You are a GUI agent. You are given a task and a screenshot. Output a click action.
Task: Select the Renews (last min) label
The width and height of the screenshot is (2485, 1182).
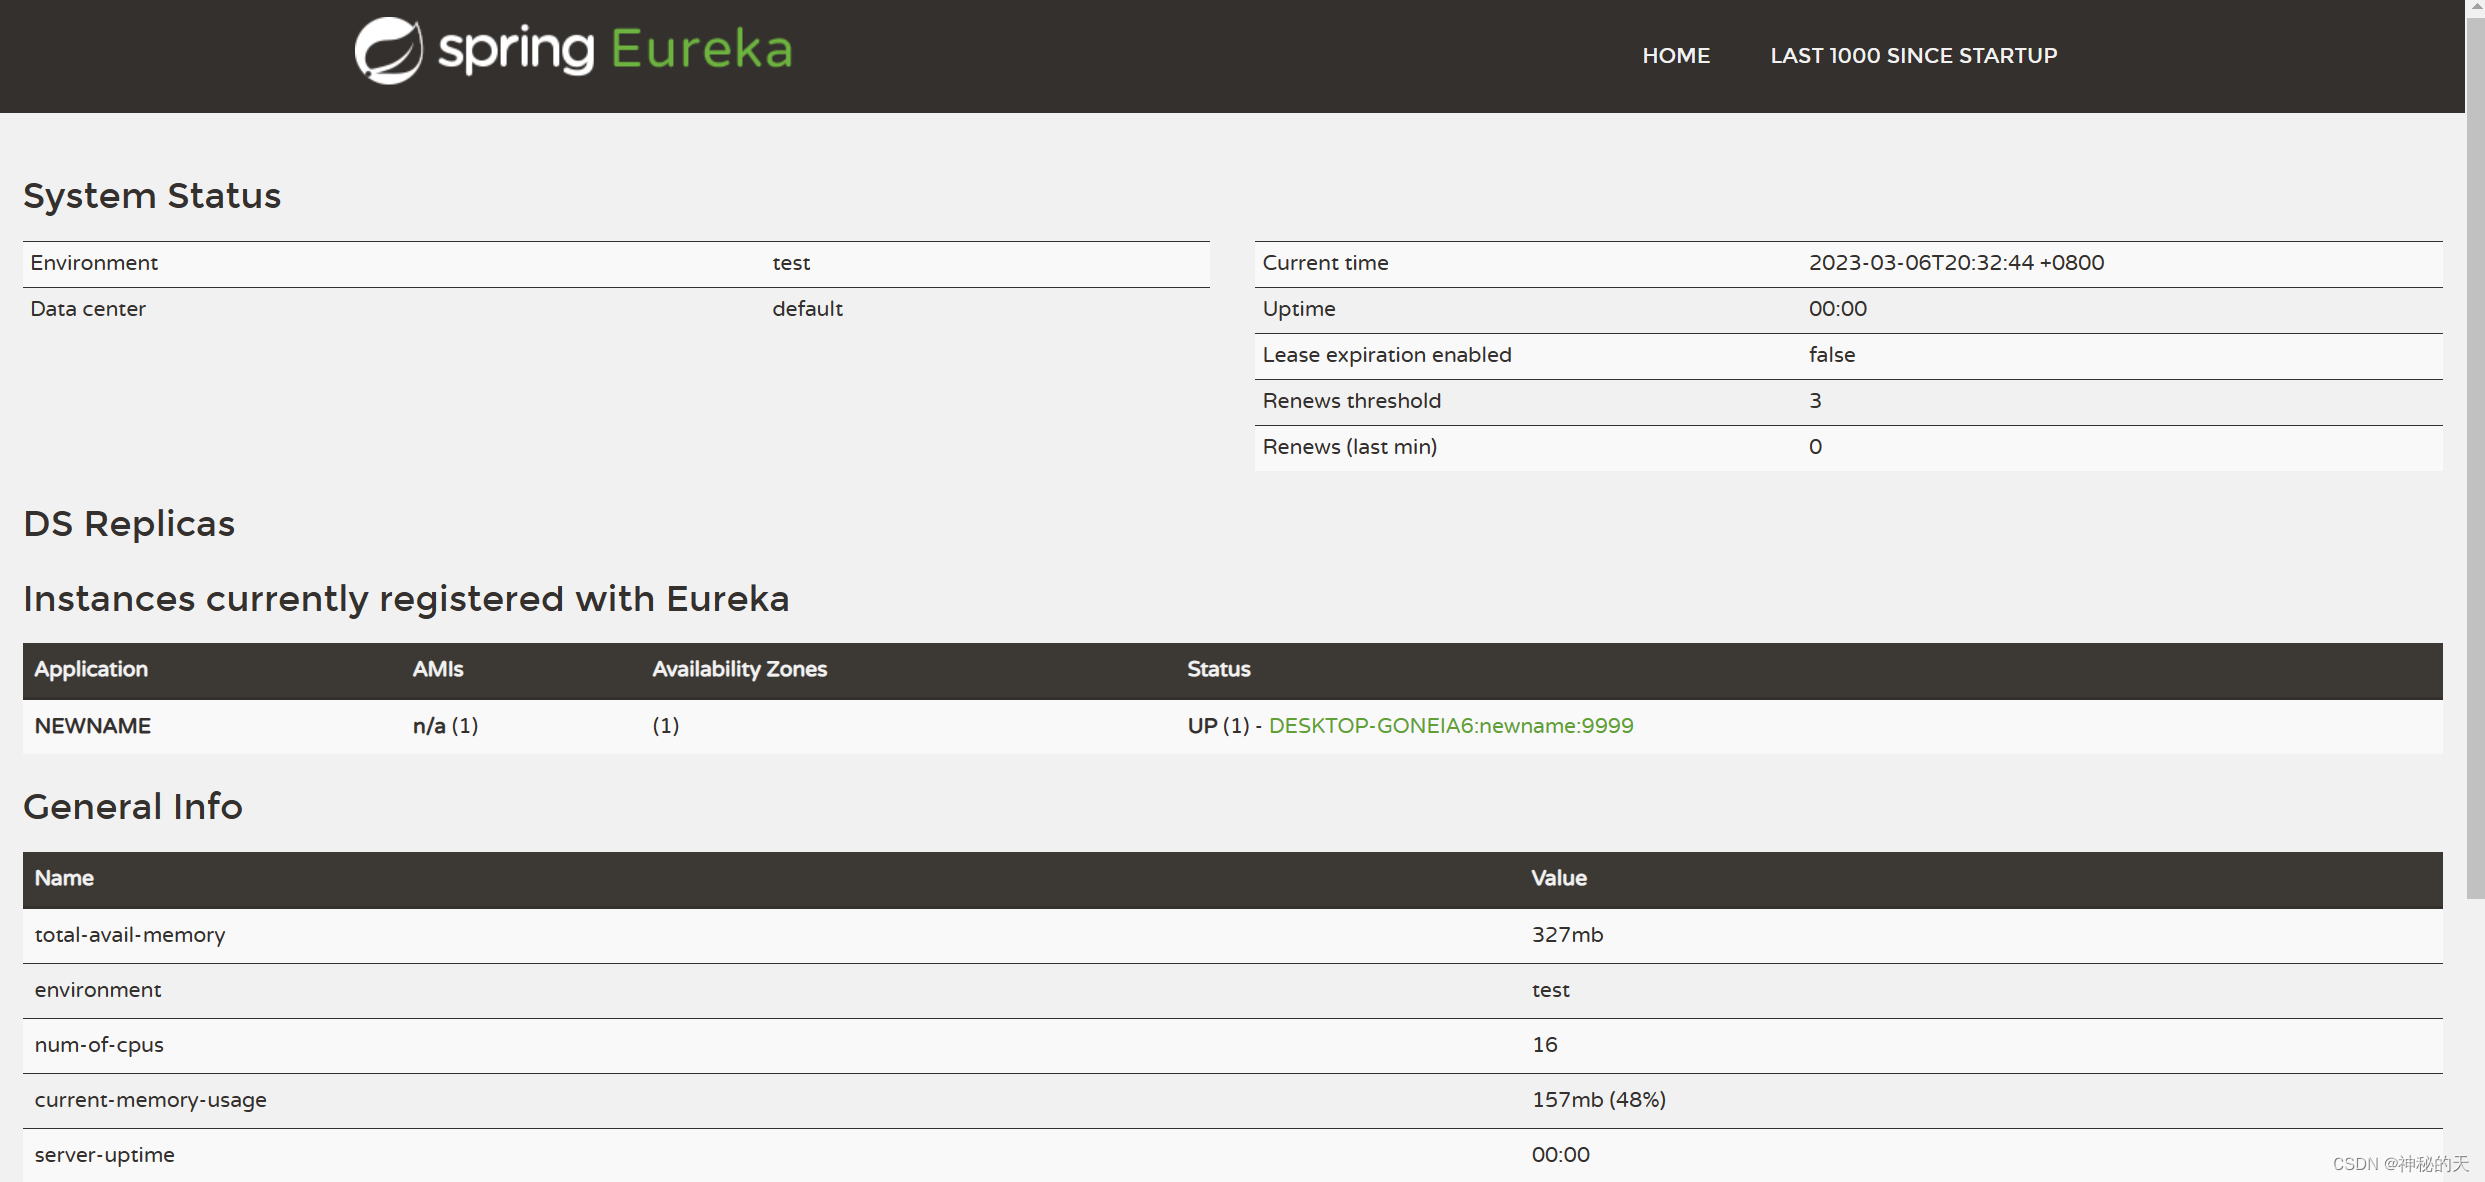(x=1349, y=447)
